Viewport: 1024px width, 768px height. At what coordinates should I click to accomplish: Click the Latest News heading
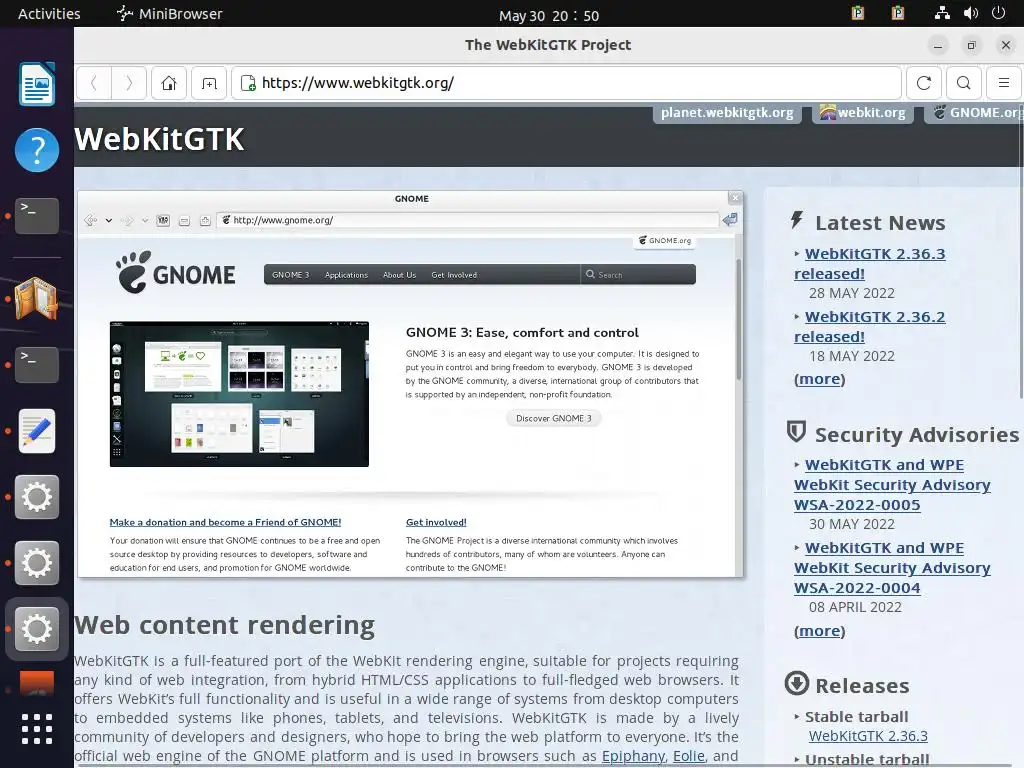click(x=880, y=223)
